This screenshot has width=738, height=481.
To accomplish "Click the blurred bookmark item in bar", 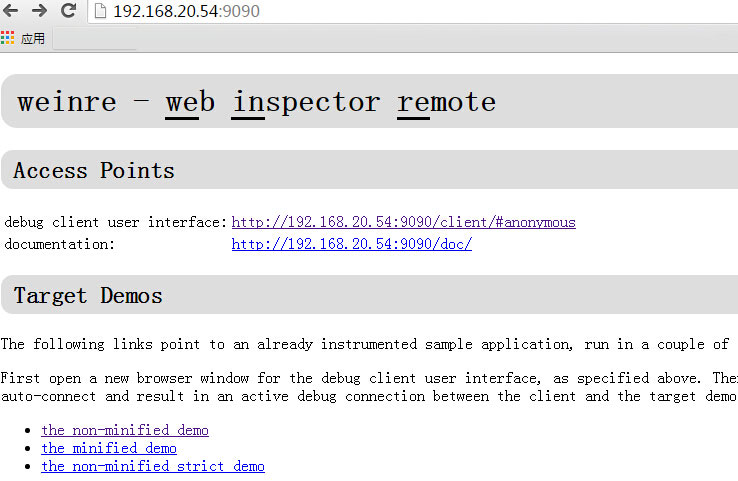I will coord(95,40).
